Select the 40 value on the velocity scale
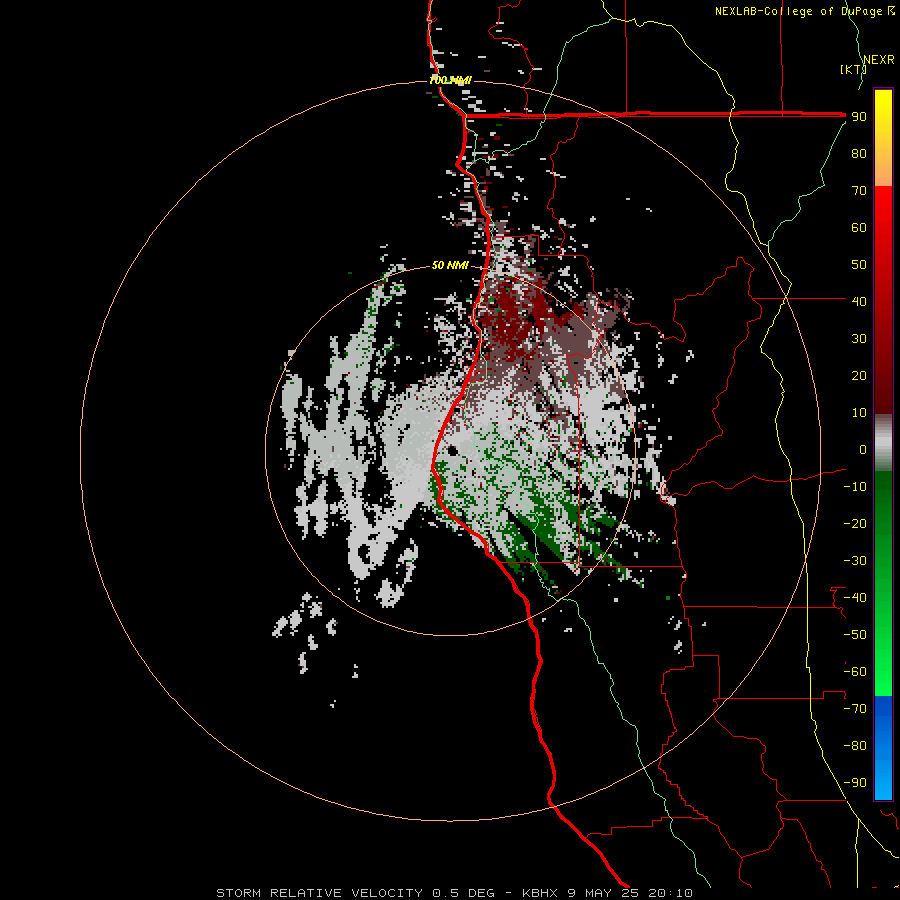900x900 pixels. tap(859, 301)
